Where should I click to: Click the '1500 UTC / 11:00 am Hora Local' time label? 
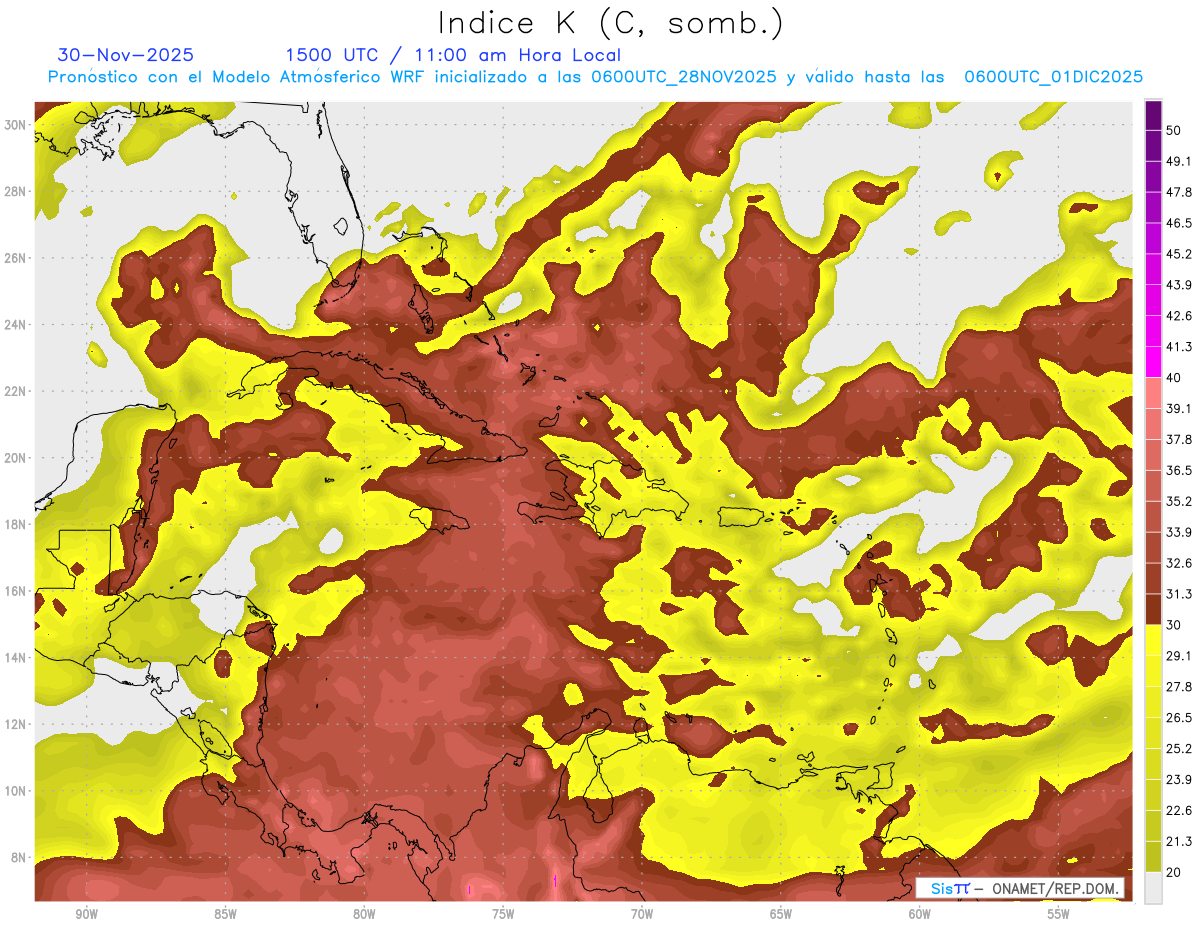tap(453, 55)
